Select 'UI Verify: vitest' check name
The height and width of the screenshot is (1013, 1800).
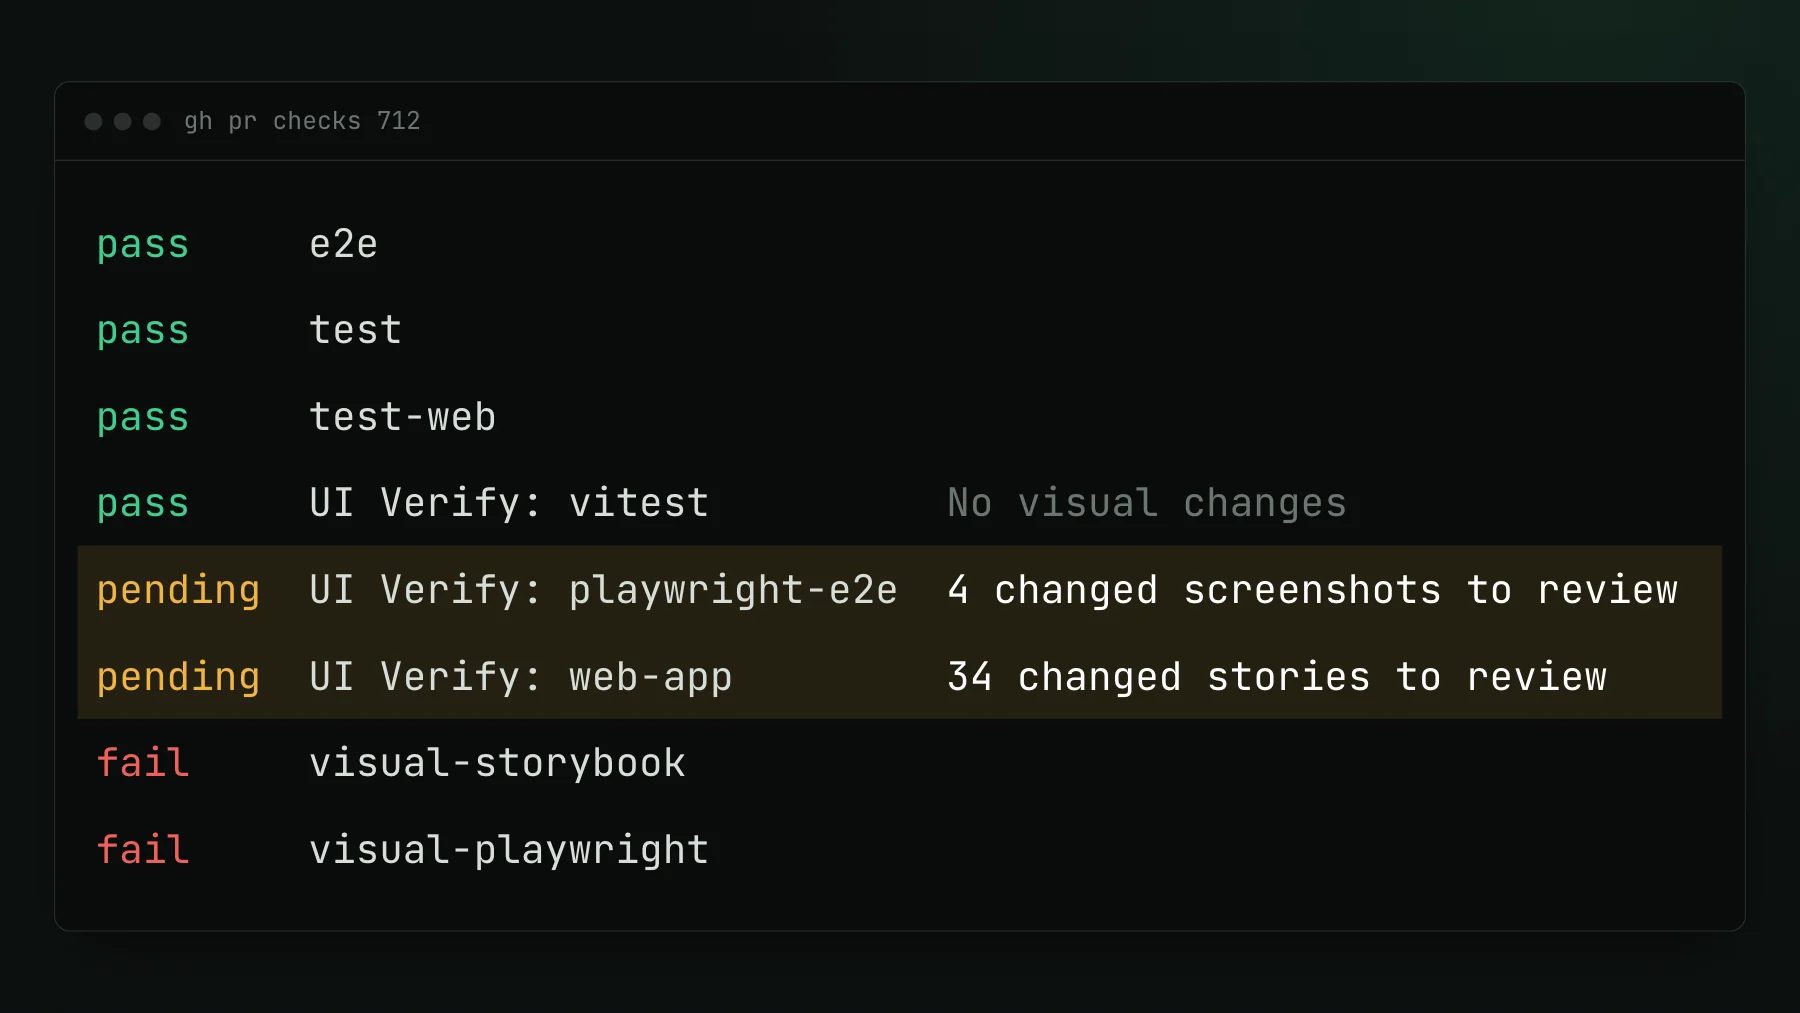[x=509, y=503]
